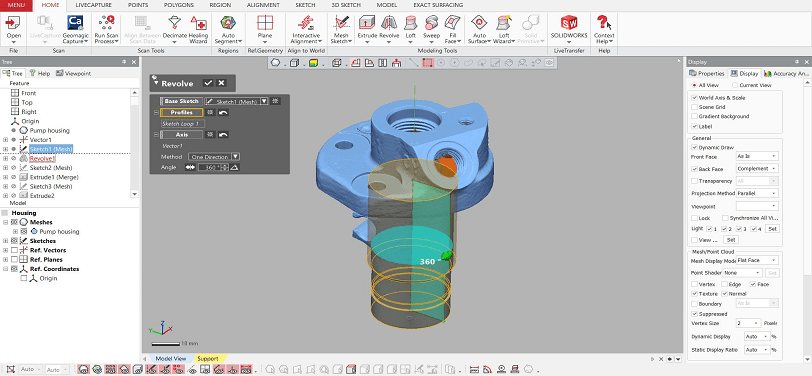This screenshot has width=812, height=376.
Task: Open Geomagic Capture tool
Action: coord(76,28)
